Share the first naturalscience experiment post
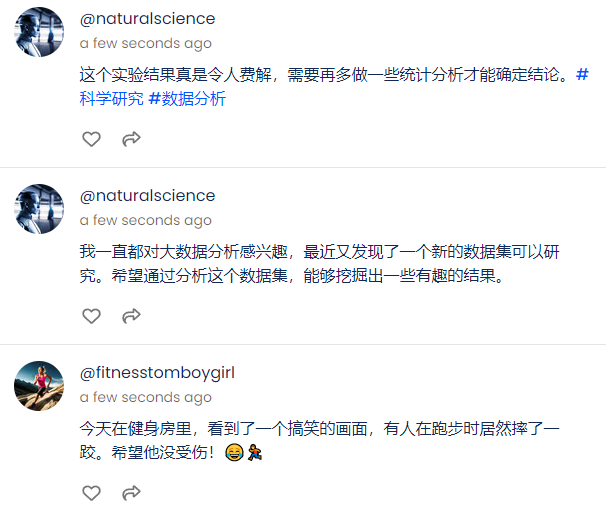606x511 pixels. 131,139
